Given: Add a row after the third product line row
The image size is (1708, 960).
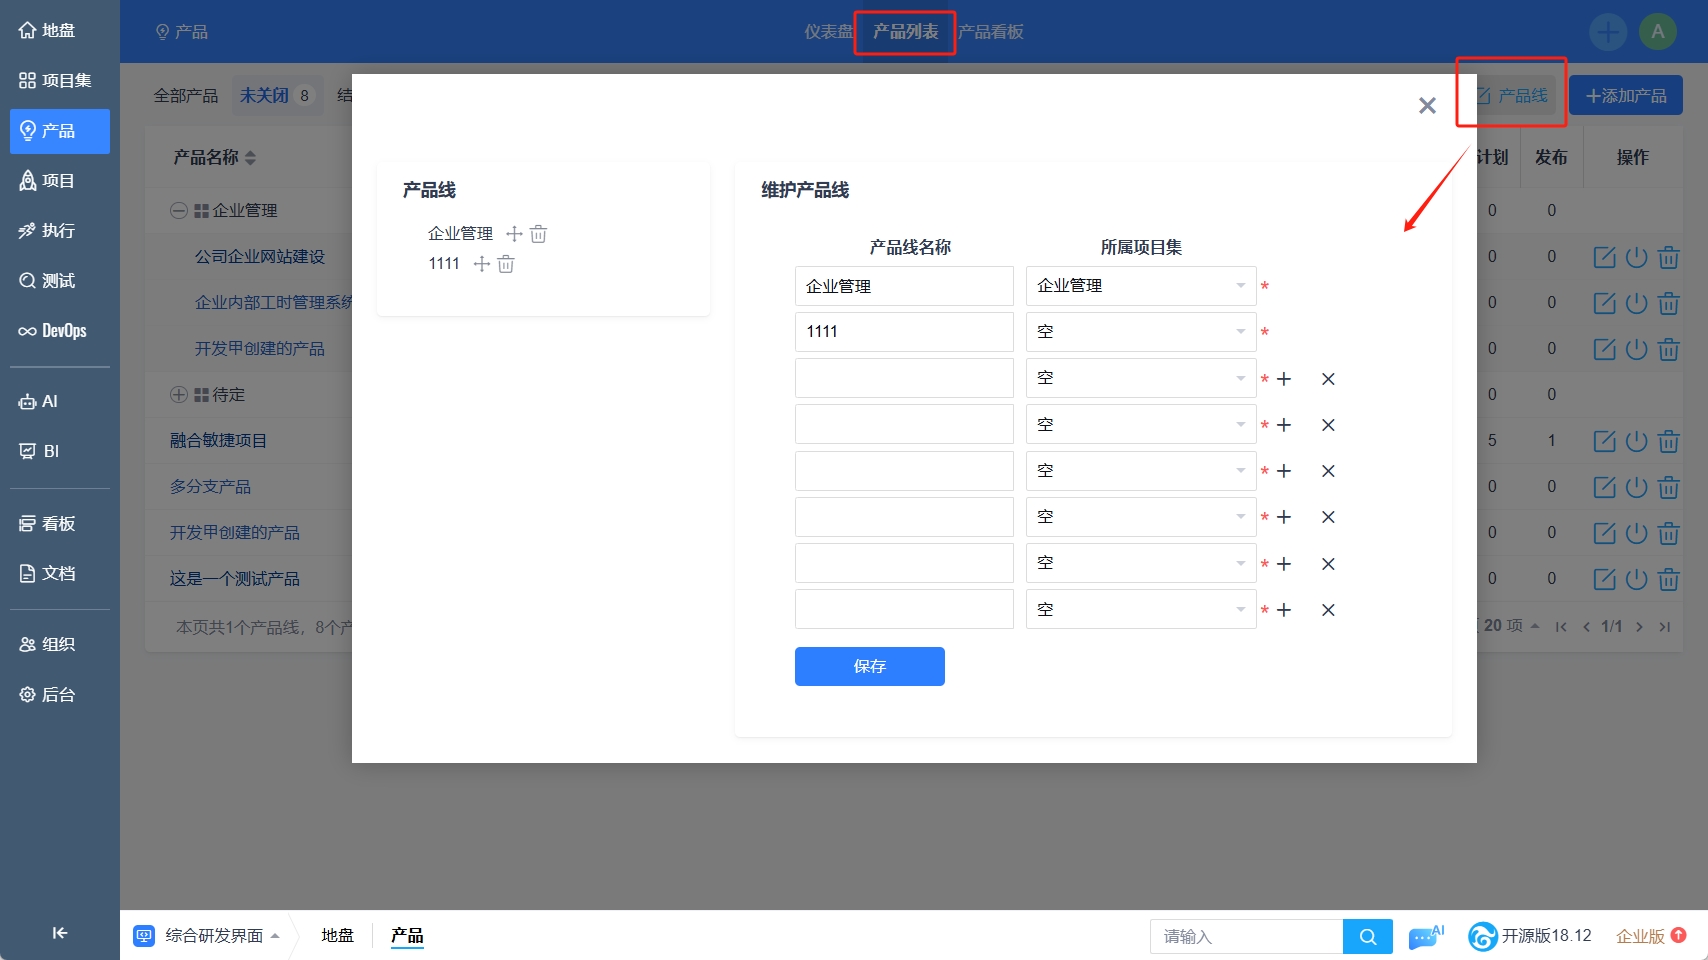Looking at the screenshot, I should 1284,379.
